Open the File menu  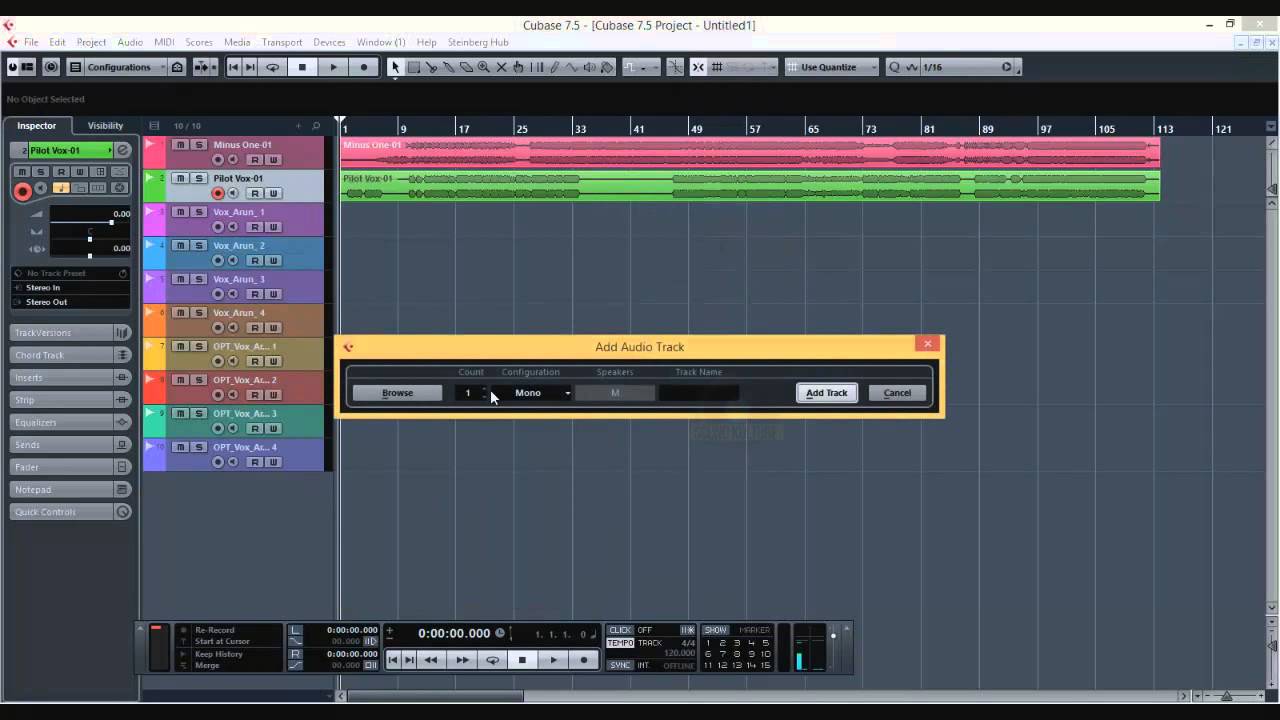point(31,42)
